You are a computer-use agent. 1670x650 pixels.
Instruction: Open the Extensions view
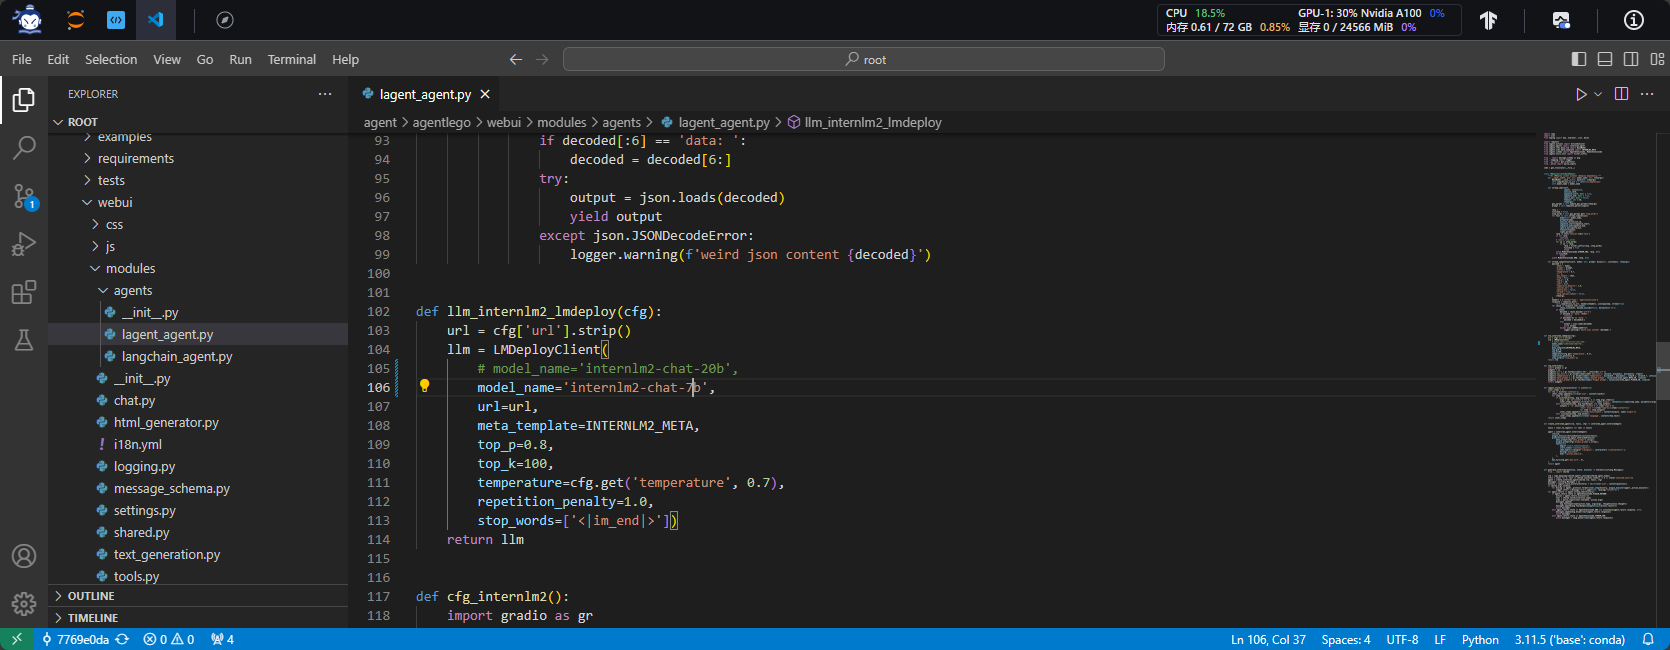tap(24, 292)
